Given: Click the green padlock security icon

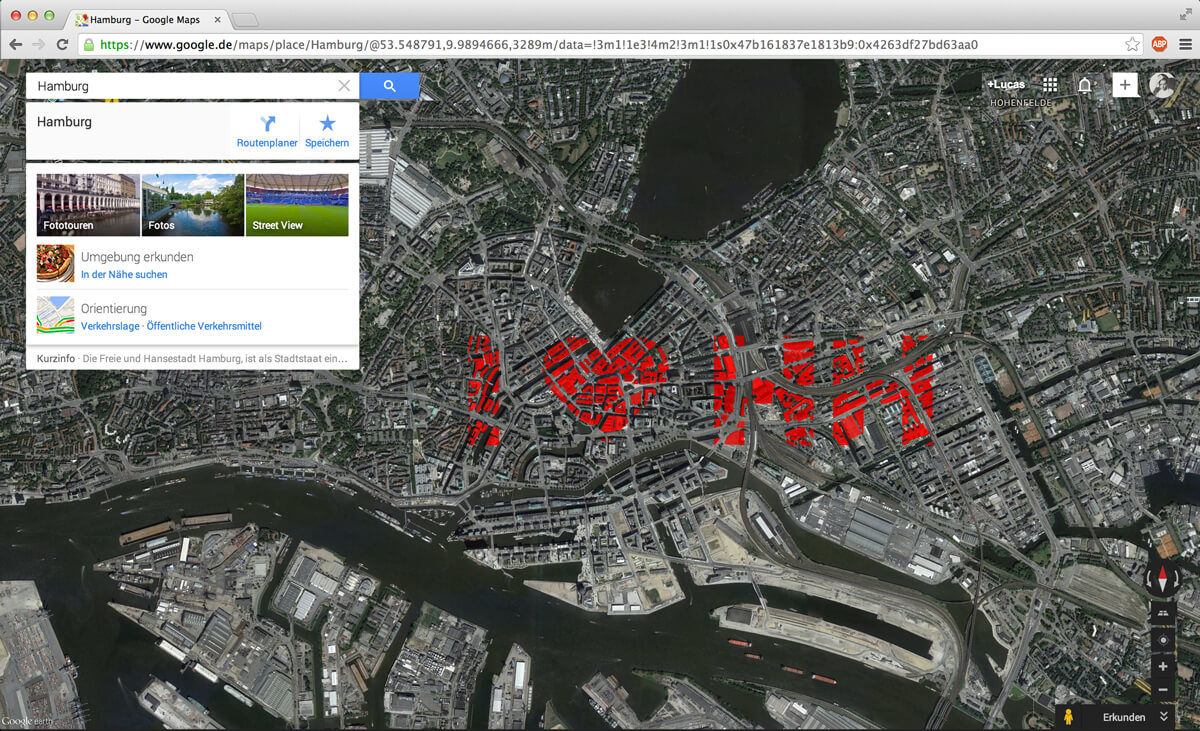Looking at the screenshot, I should [89, 45].
